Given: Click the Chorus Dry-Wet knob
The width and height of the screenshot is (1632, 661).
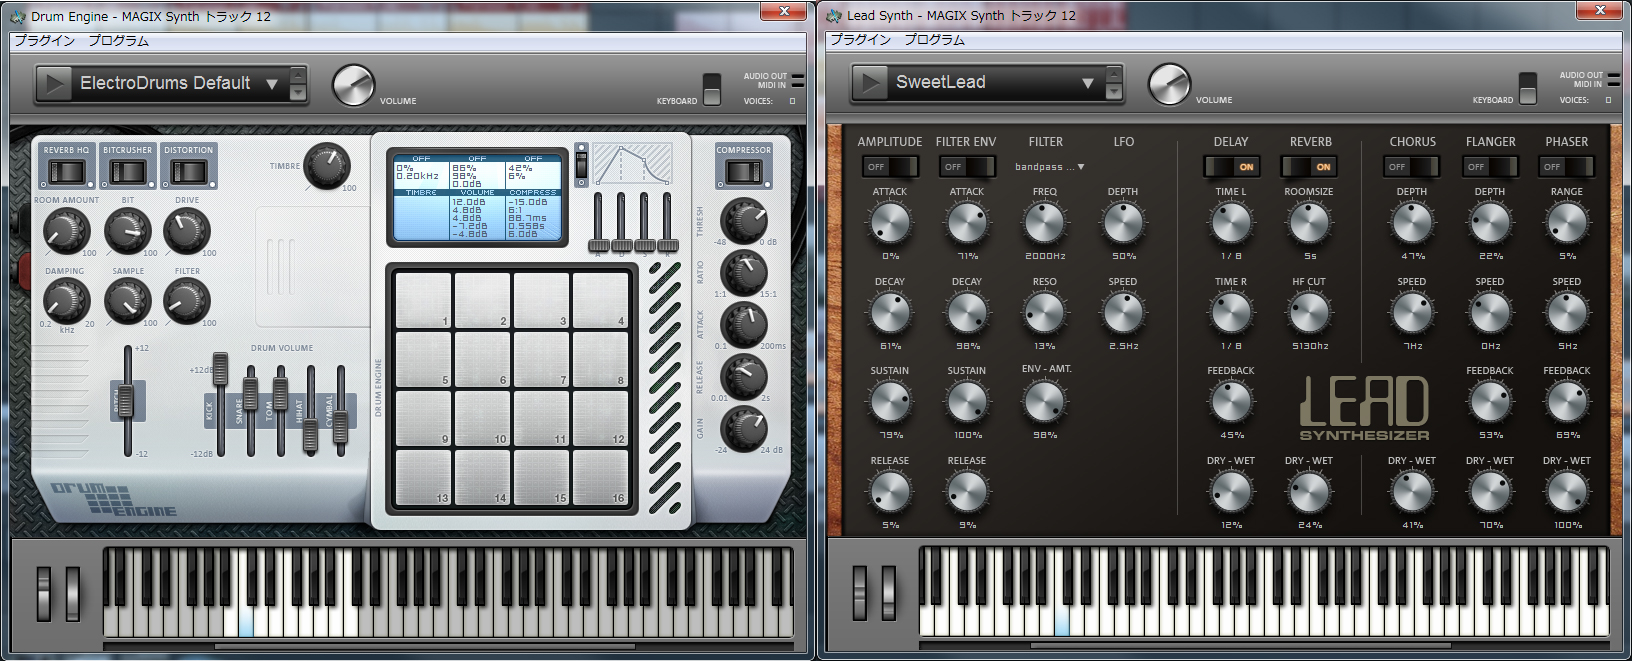Looking at the screenshot, I should (1412, 491).
